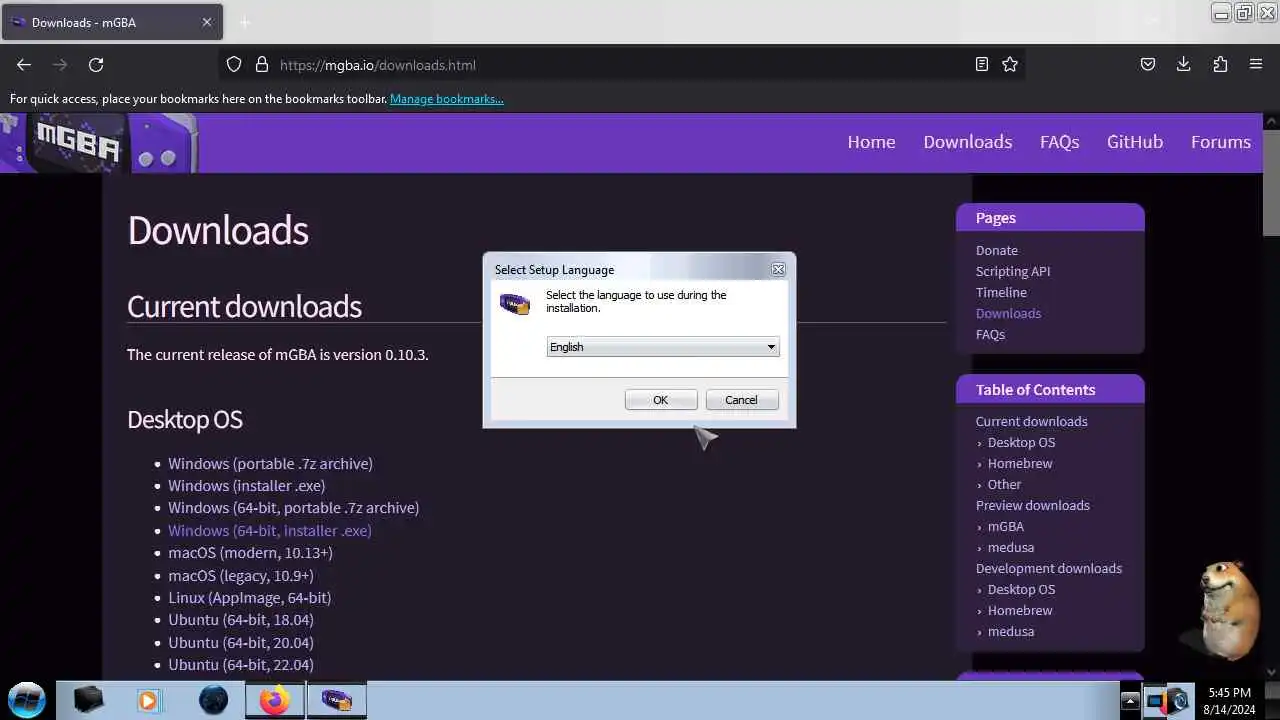Click the dark cube taskbar icon
Image resolution: width=1280 pixels, height=720 pixels.
[89, 700]
